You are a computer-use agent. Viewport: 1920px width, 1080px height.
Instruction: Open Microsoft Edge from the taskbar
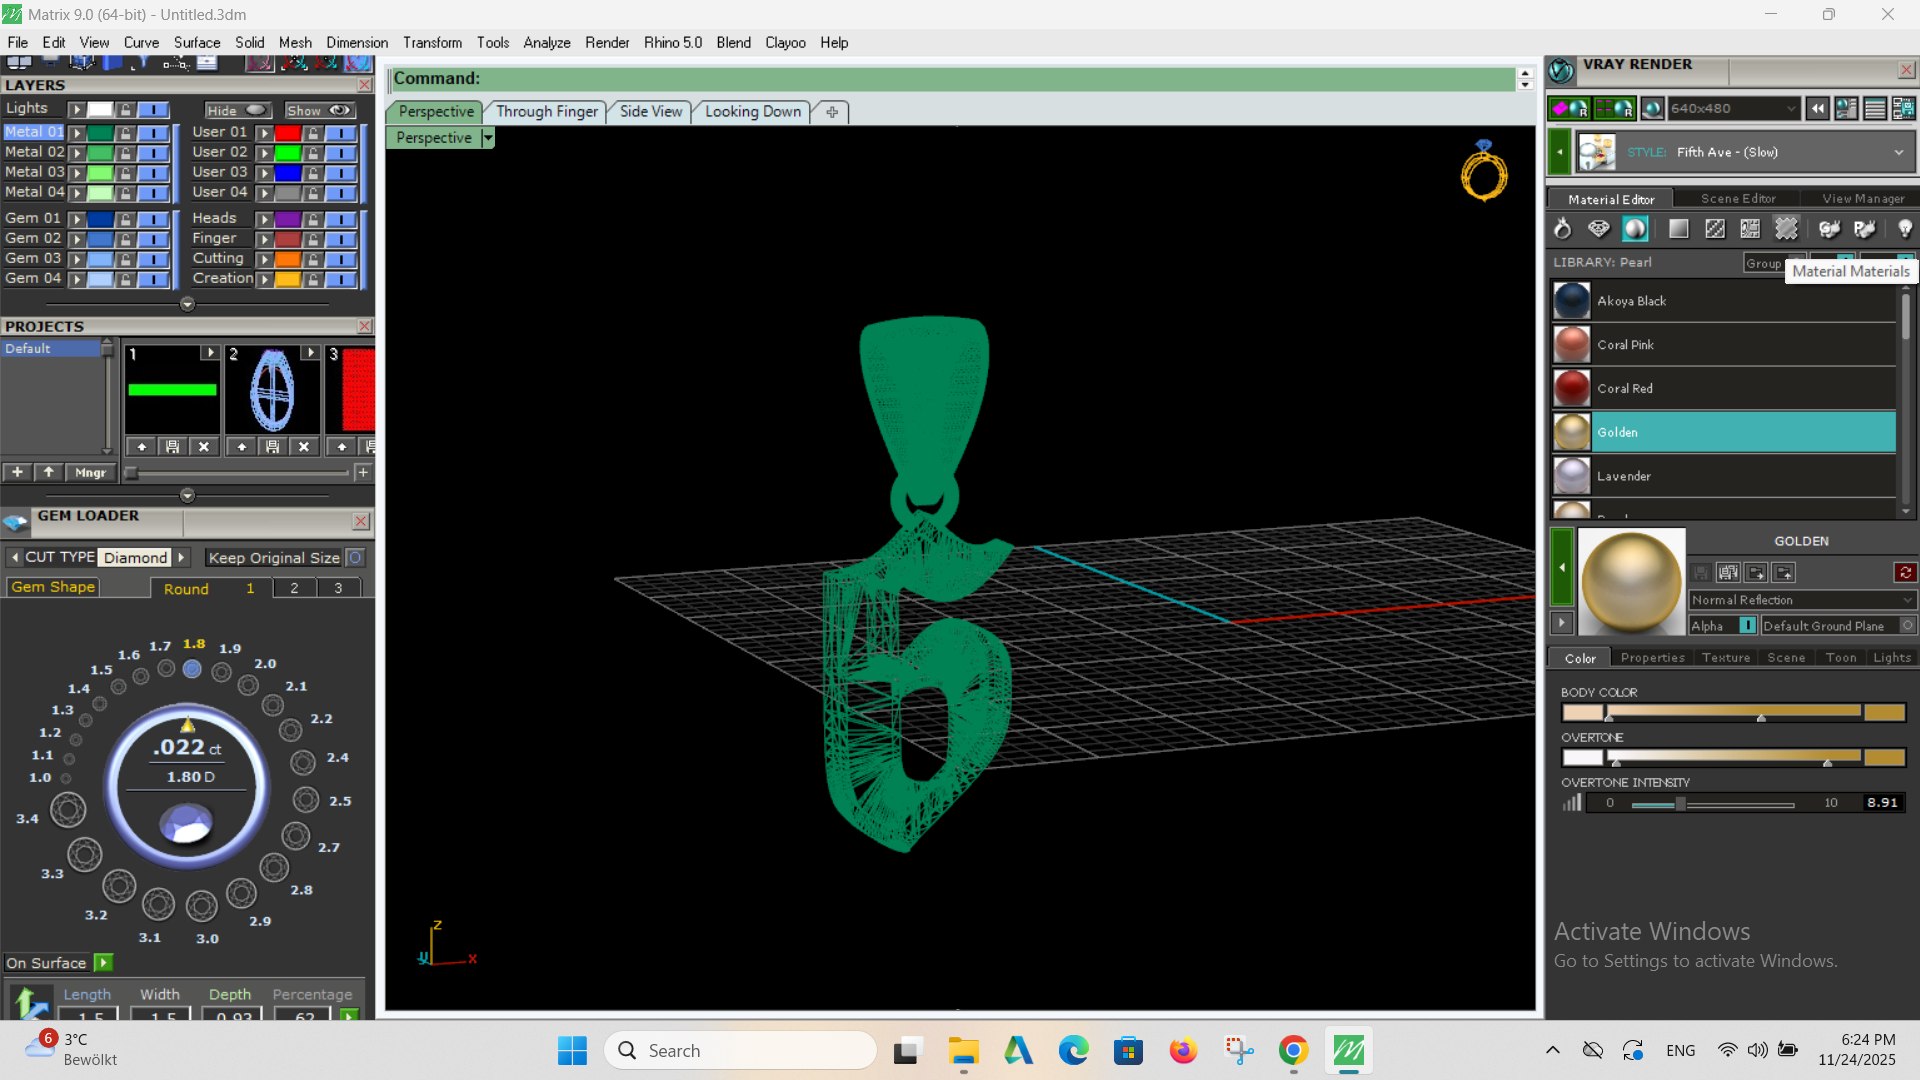click(x=1074, y=1051)
